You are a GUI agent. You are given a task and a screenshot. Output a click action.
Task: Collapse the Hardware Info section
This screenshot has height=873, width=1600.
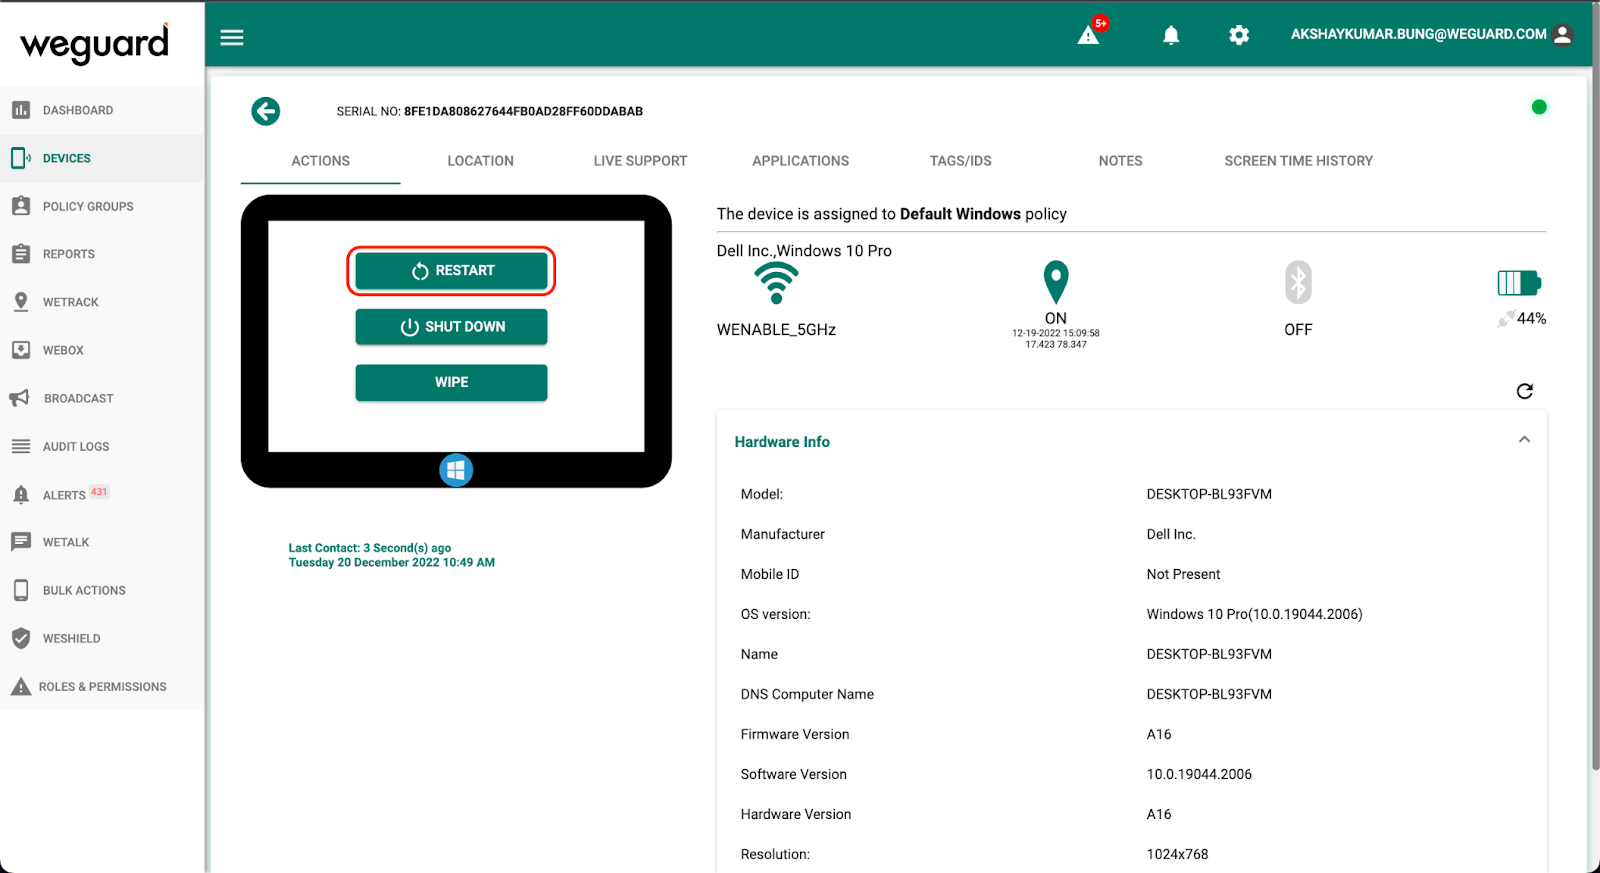pos(1524,440)
